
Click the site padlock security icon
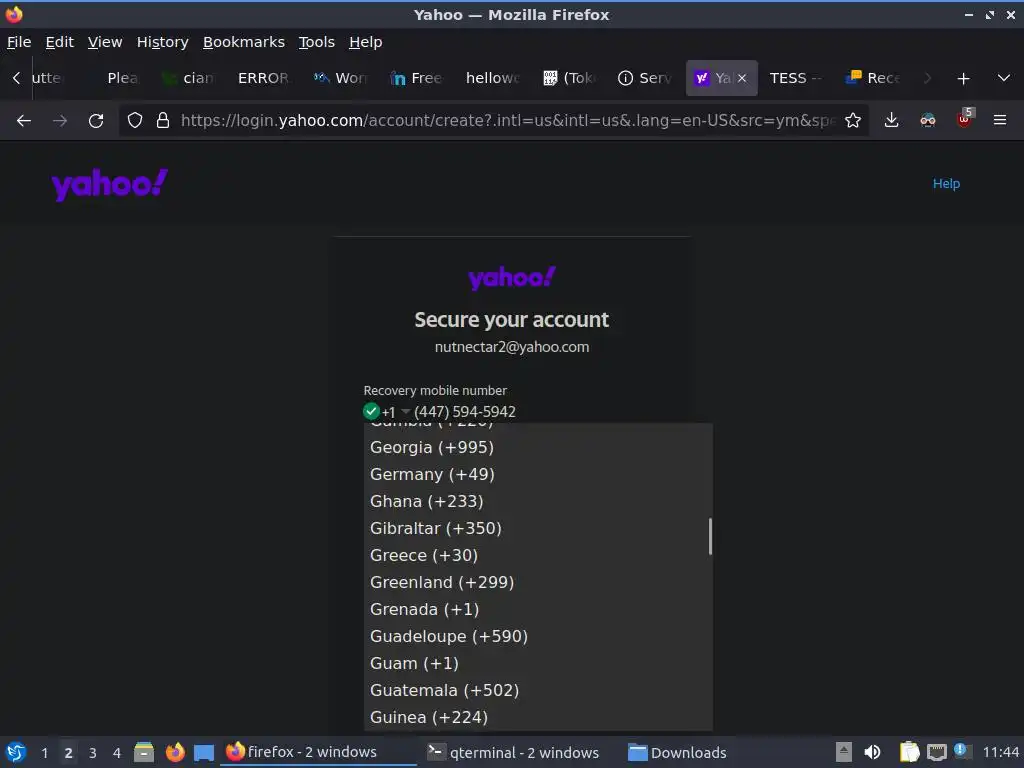(x=163, y=120)
